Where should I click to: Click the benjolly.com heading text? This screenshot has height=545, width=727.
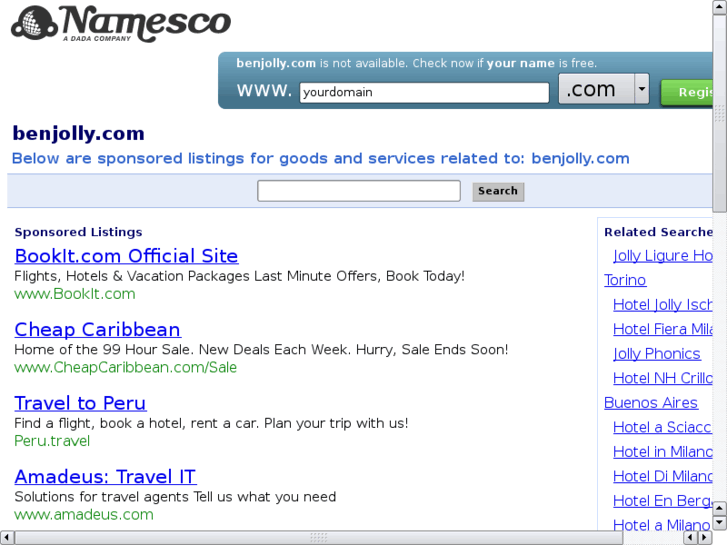[78, 134]
